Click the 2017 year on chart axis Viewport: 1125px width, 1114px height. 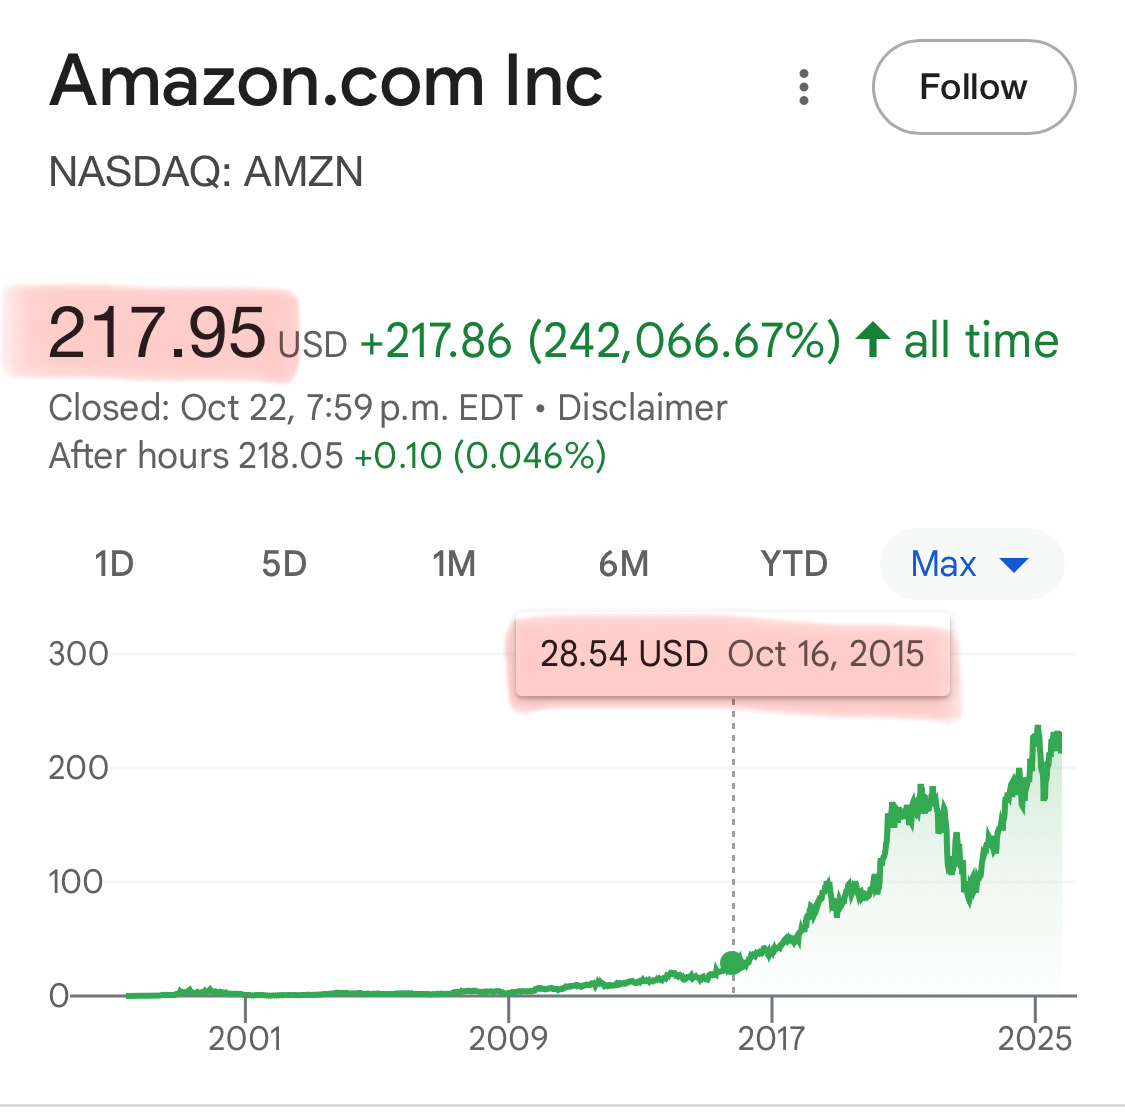771,1038
